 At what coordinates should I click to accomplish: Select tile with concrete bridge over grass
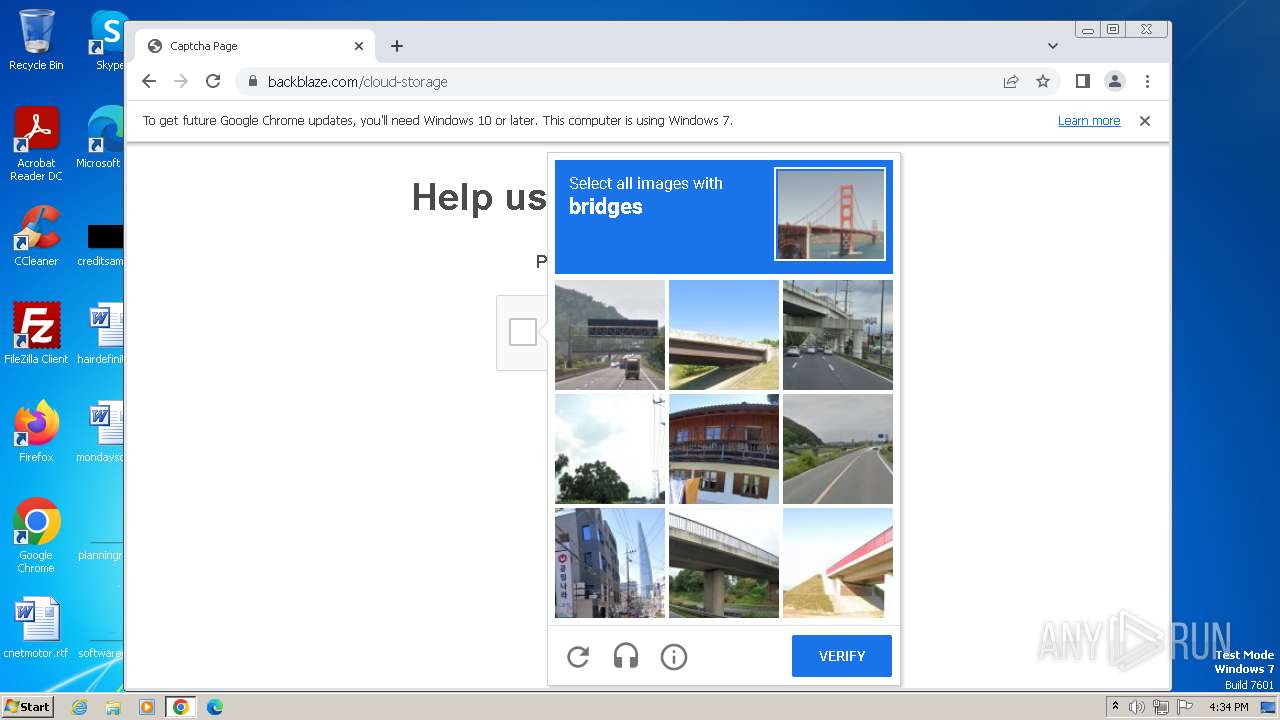(724, 335)
